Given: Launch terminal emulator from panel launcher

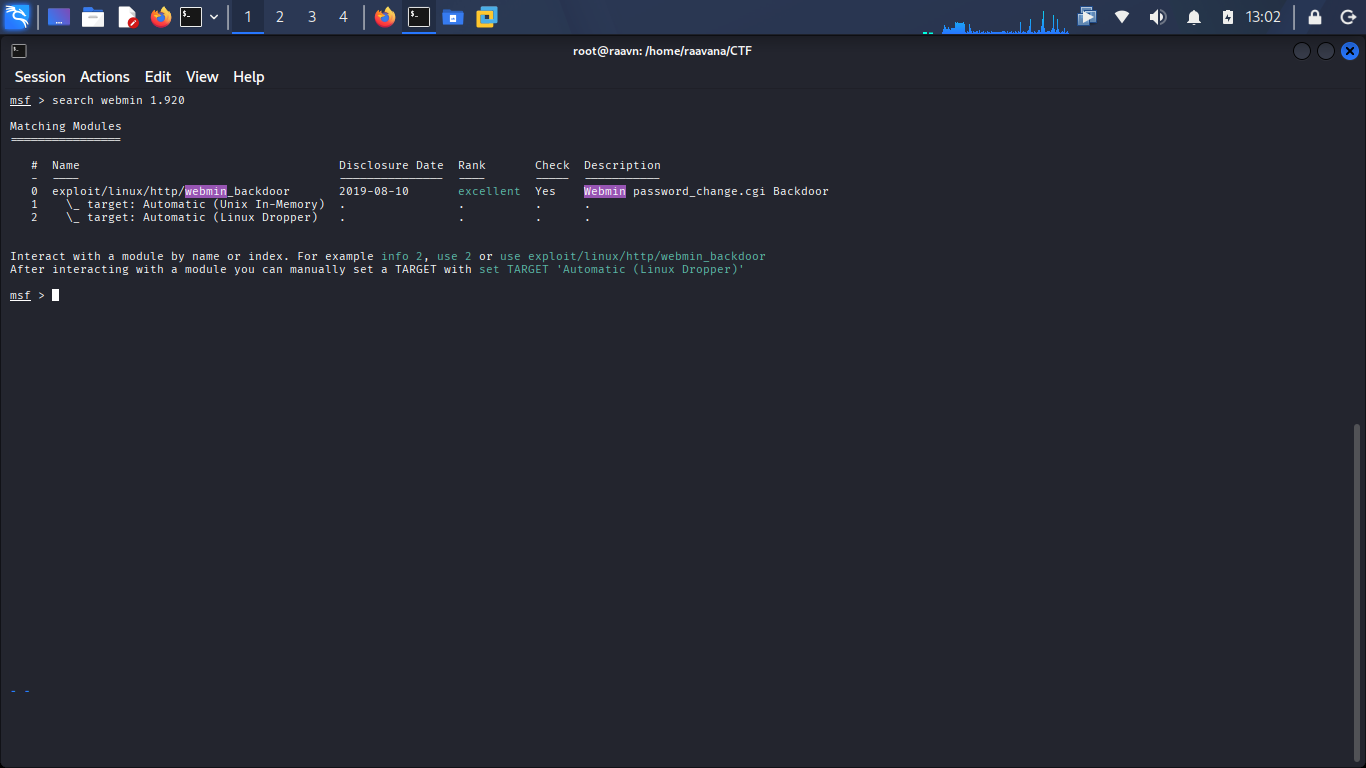Looking at the screenshot, I should [x=191, y=17].
